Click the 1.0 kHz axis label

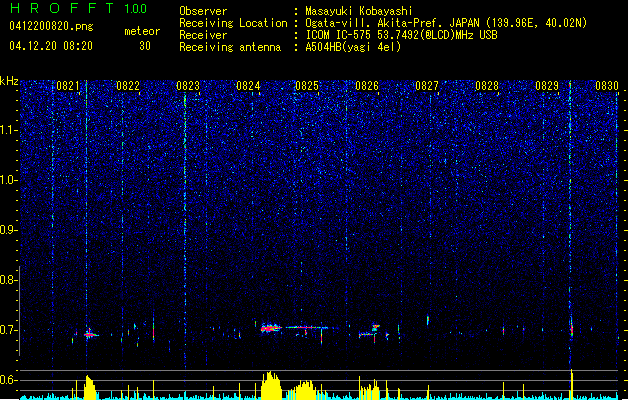pos(8,180)
